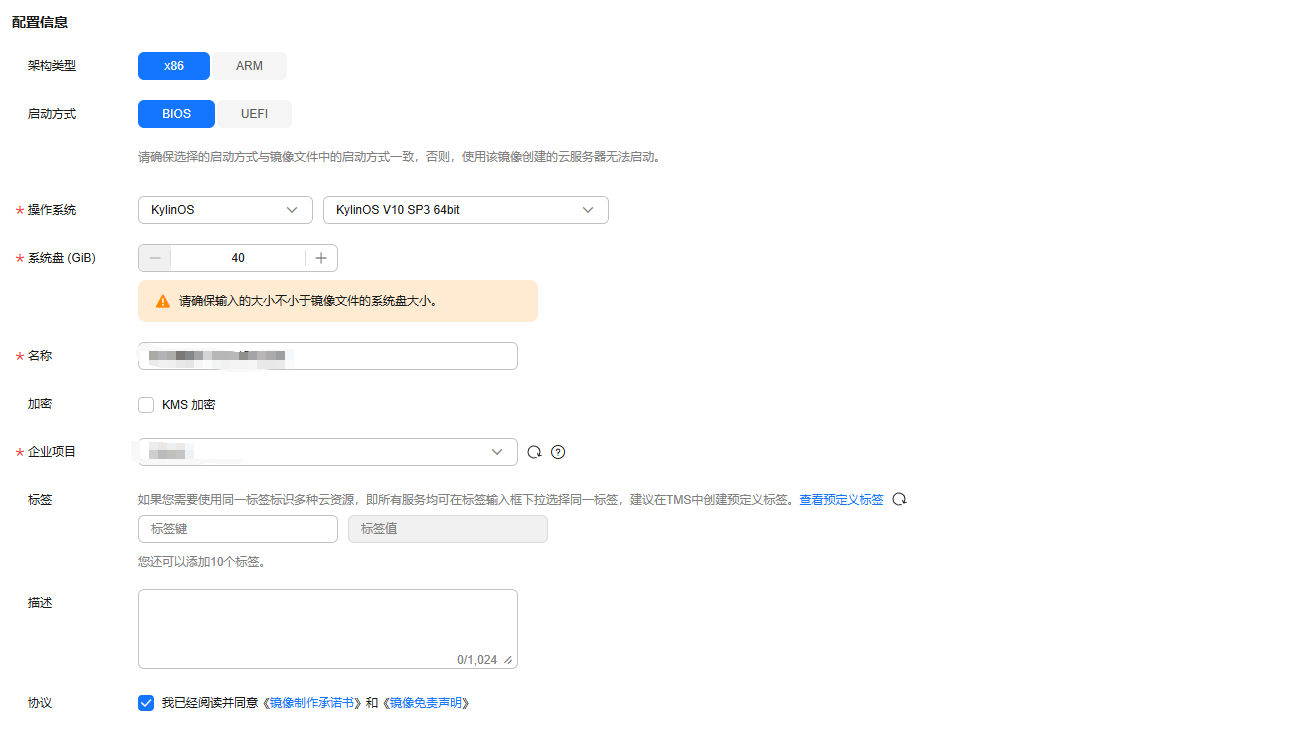Refresh the predefined tags
1305x735 pixels.
(899, 499)
